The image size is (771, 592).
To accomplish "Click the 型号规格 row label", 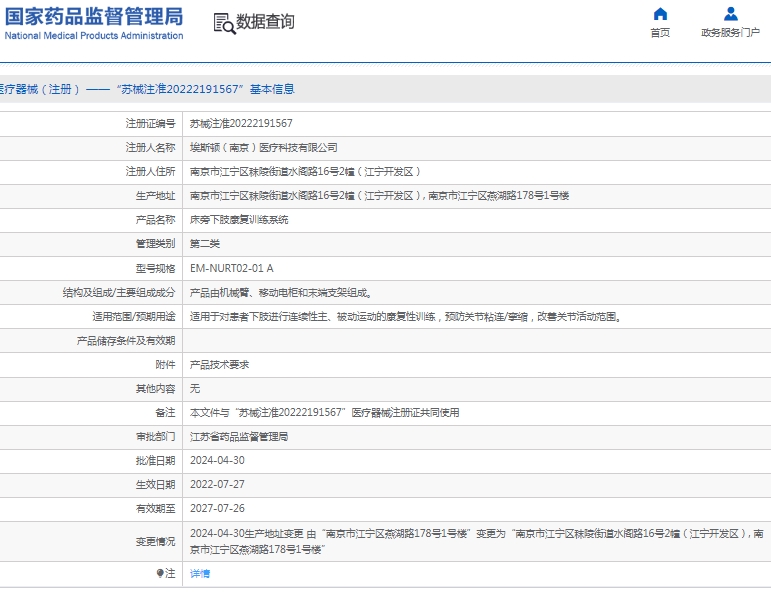I will tap(155, 268).
